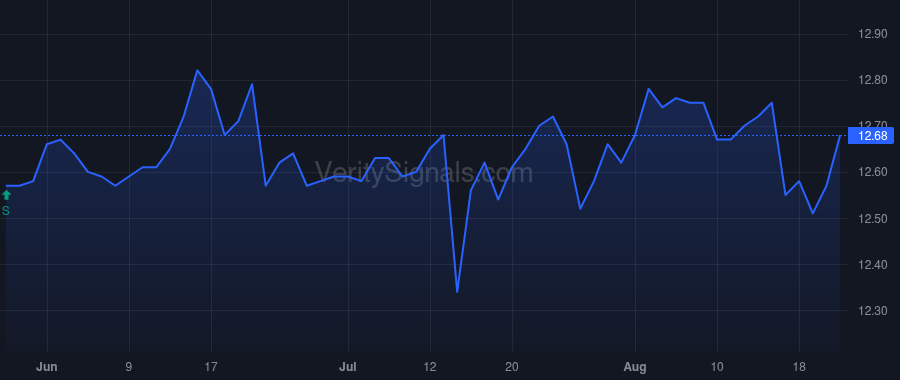900x380 pixels.
Task: Click the 12.40 price axis label
Action: (872, 265)
